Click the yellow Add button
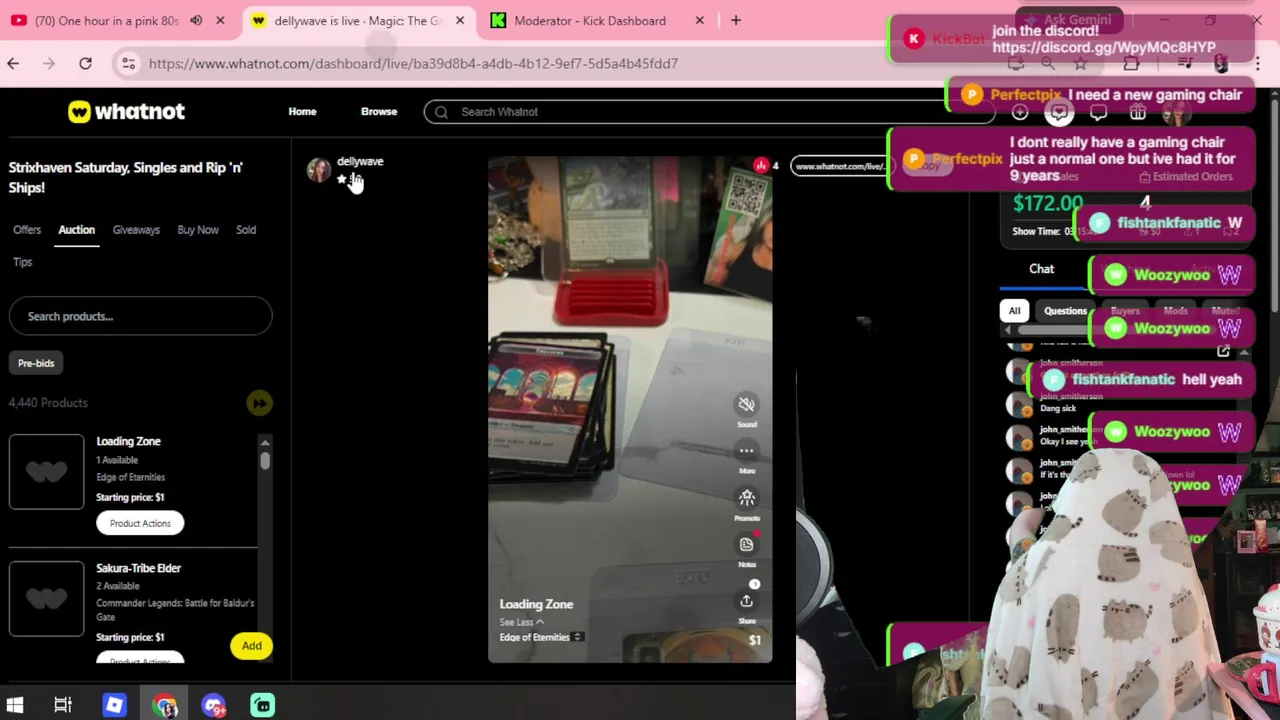1280x720 pixels. point(251,646)
